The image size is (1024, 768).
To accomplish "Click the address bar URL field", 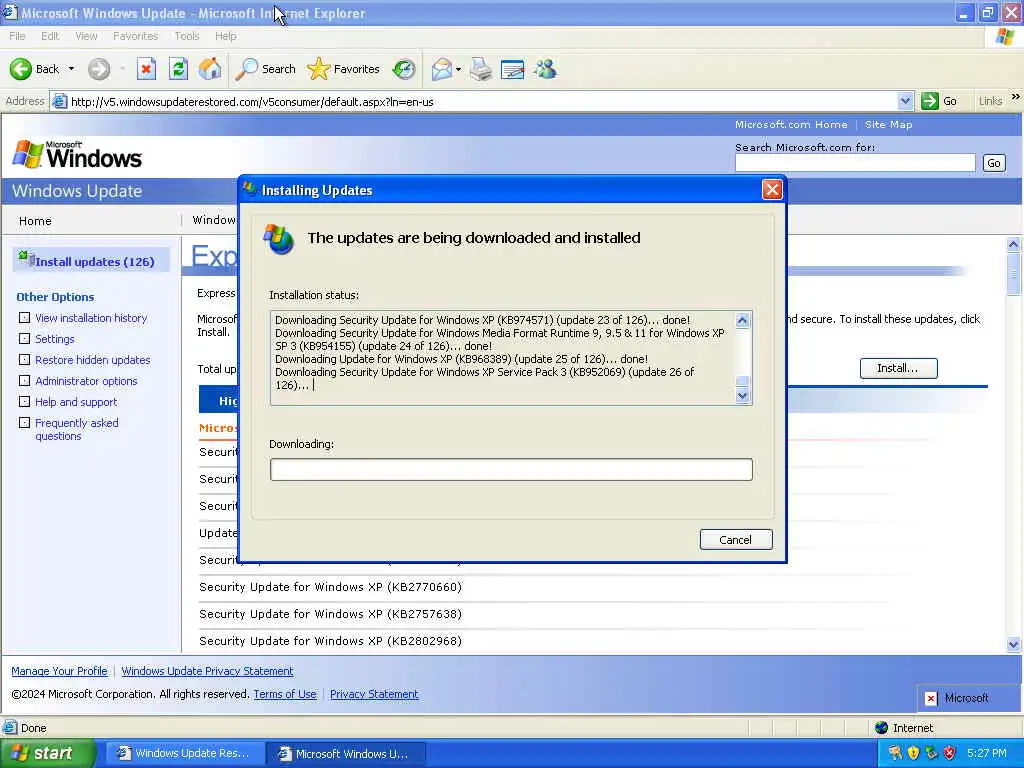I will tap(483, 101).
